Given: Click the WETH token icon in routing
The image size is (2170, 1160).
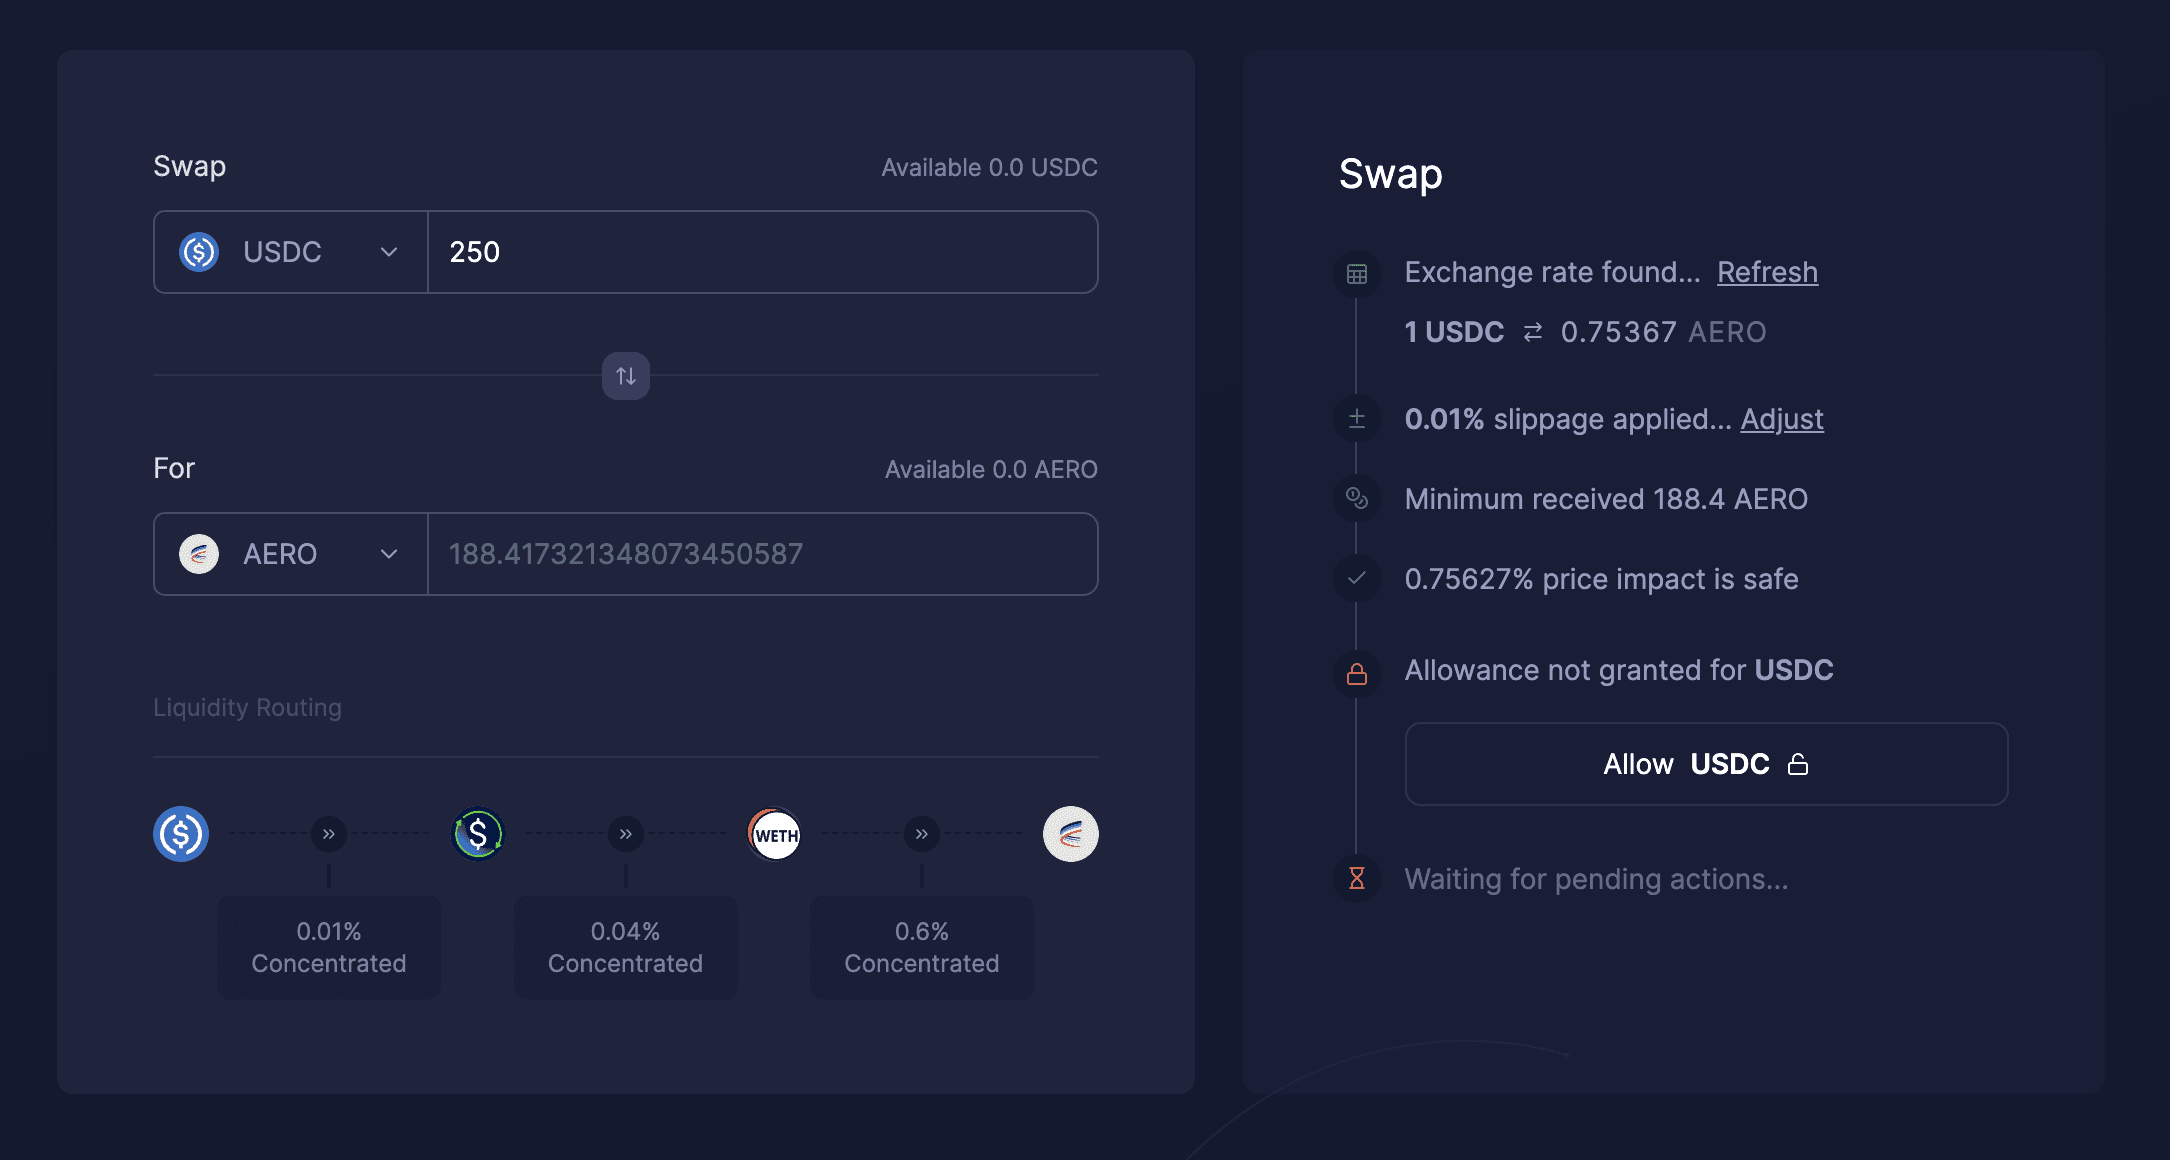Looking at the screenshot, I should click(775, 834).
